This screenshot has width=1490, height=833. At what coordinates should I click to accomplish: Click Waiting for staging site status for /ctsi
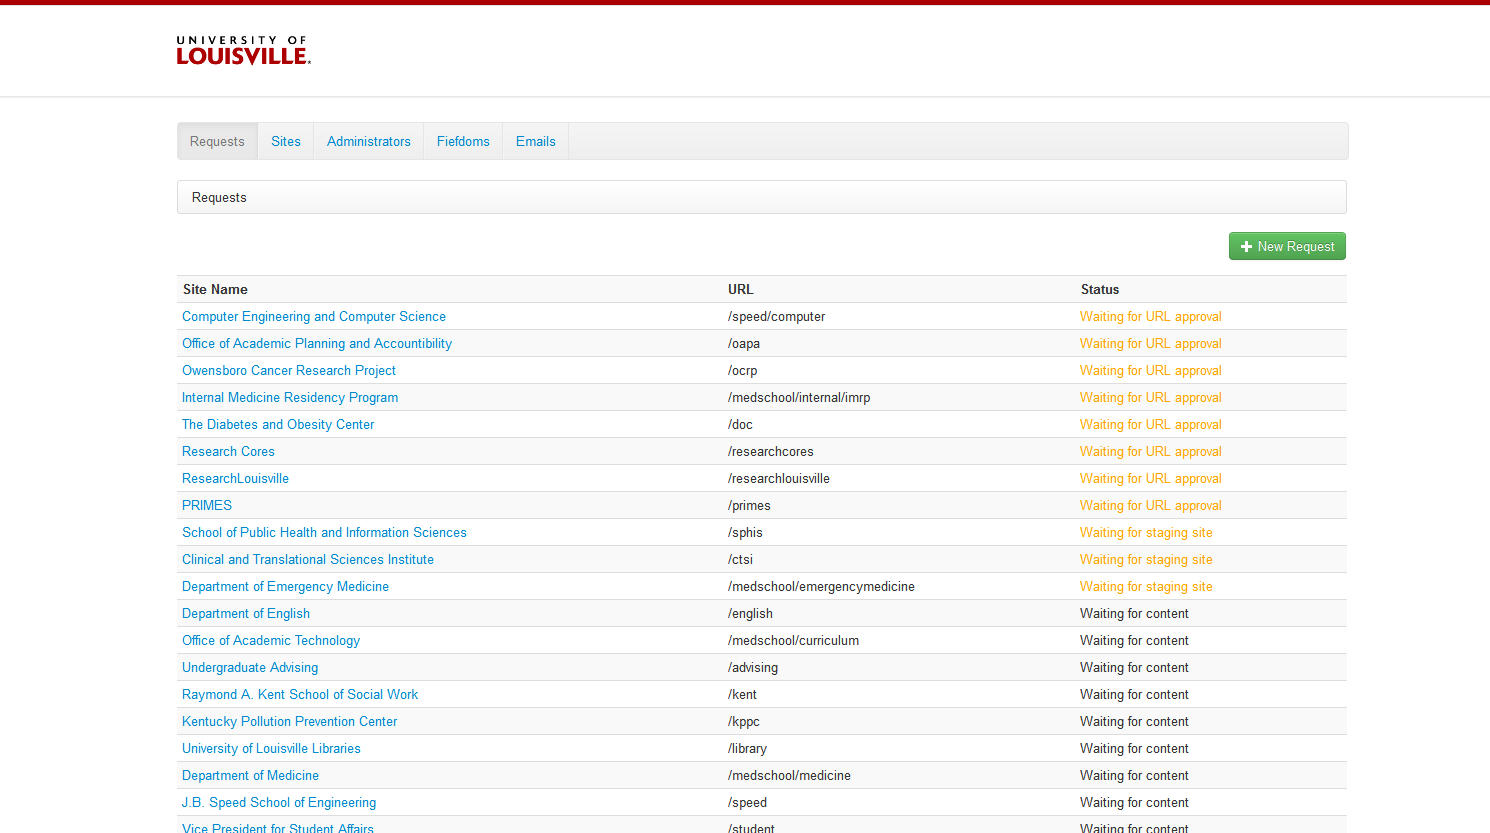[1146, 559]
